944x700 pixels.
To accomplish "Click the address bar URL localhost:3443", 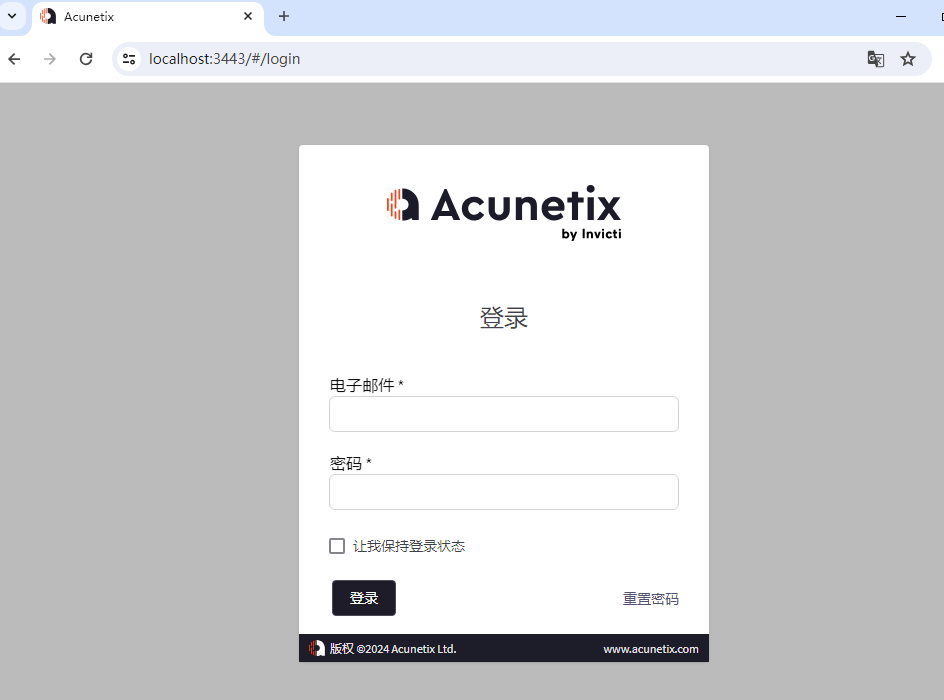I will tap(224, 59).
